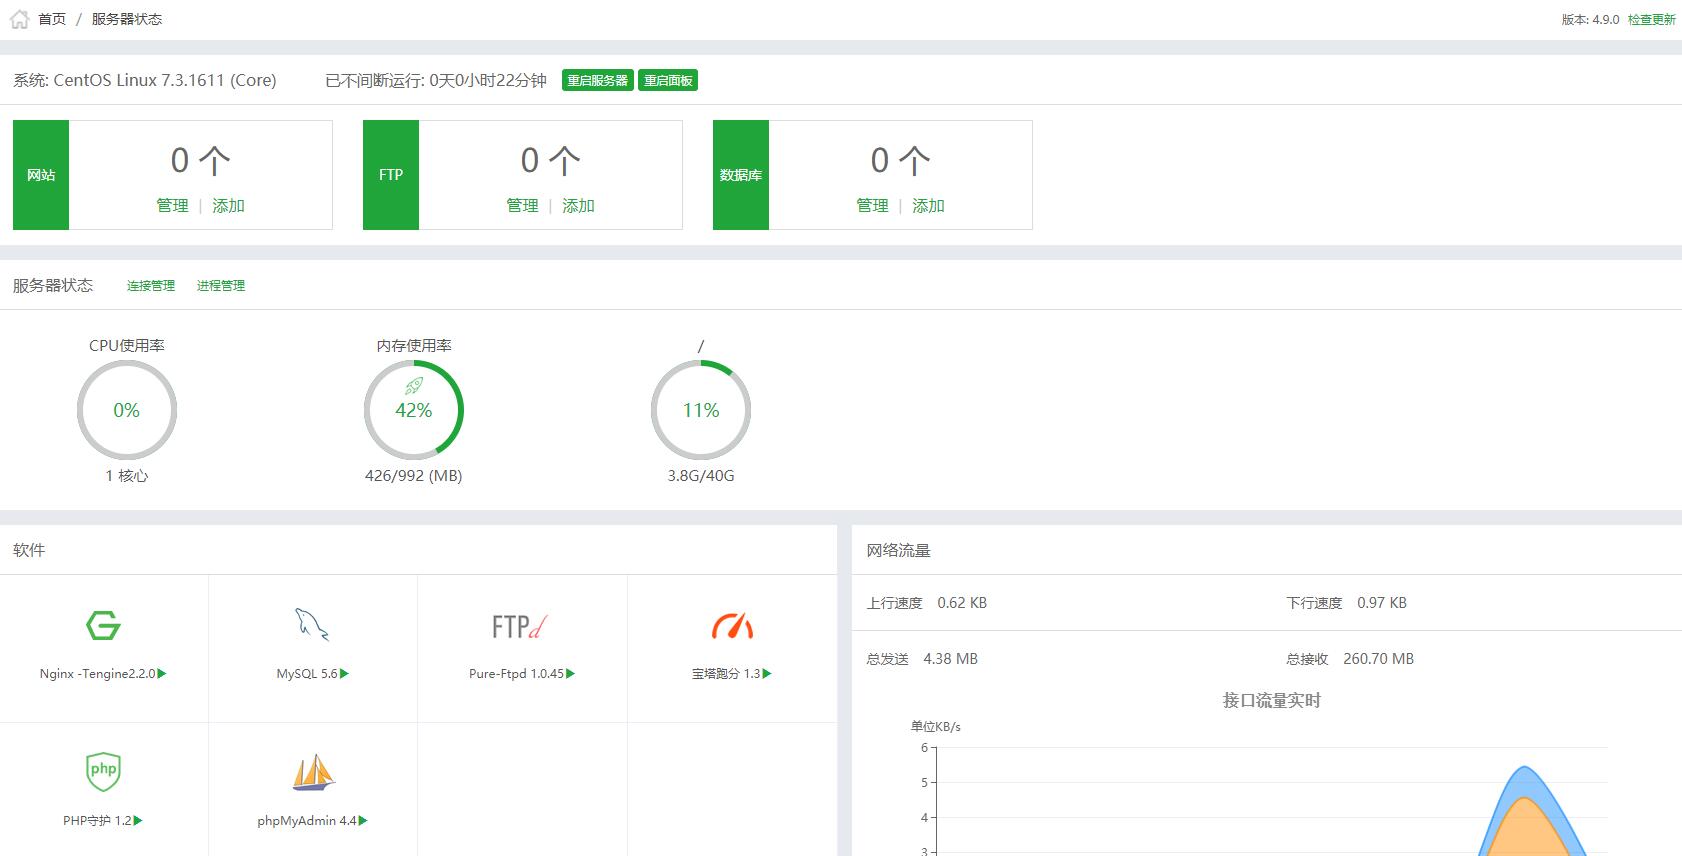
Task: Click the 重启服务器 button
Action: point(598,81)
